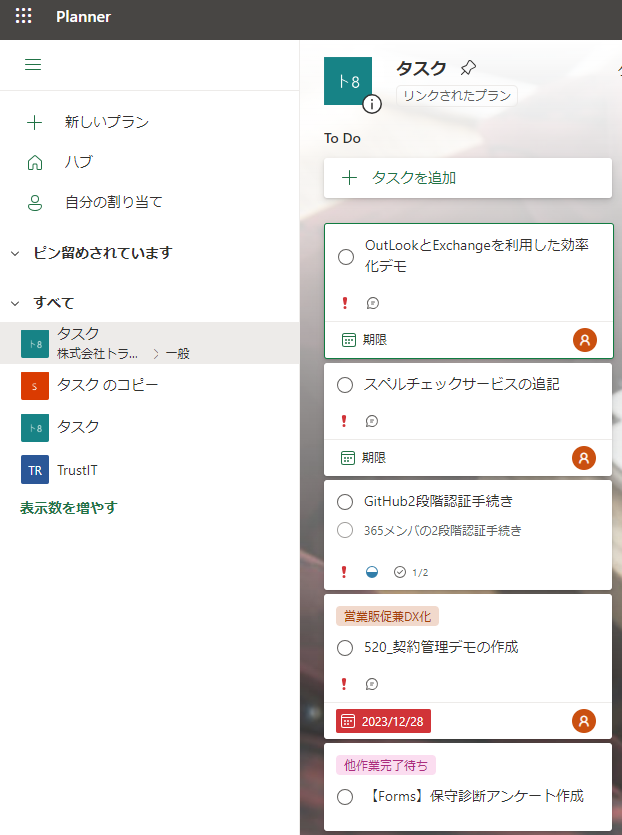Check off 365メンバの2段階認証手続き checklist item

pos(346,530)
